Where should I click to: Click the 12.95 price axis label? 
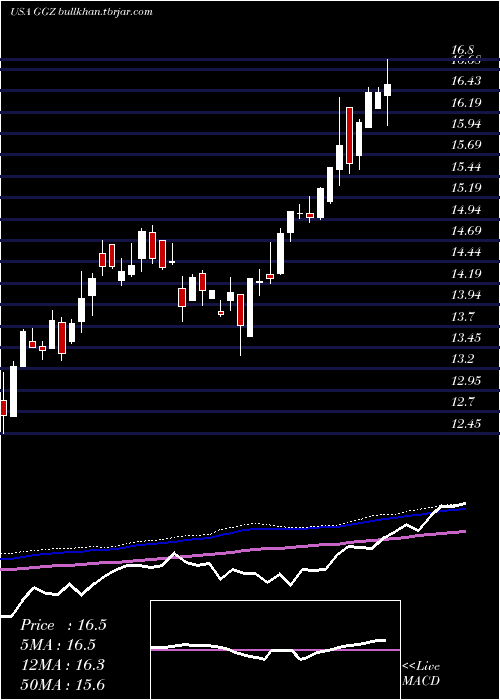466,381
